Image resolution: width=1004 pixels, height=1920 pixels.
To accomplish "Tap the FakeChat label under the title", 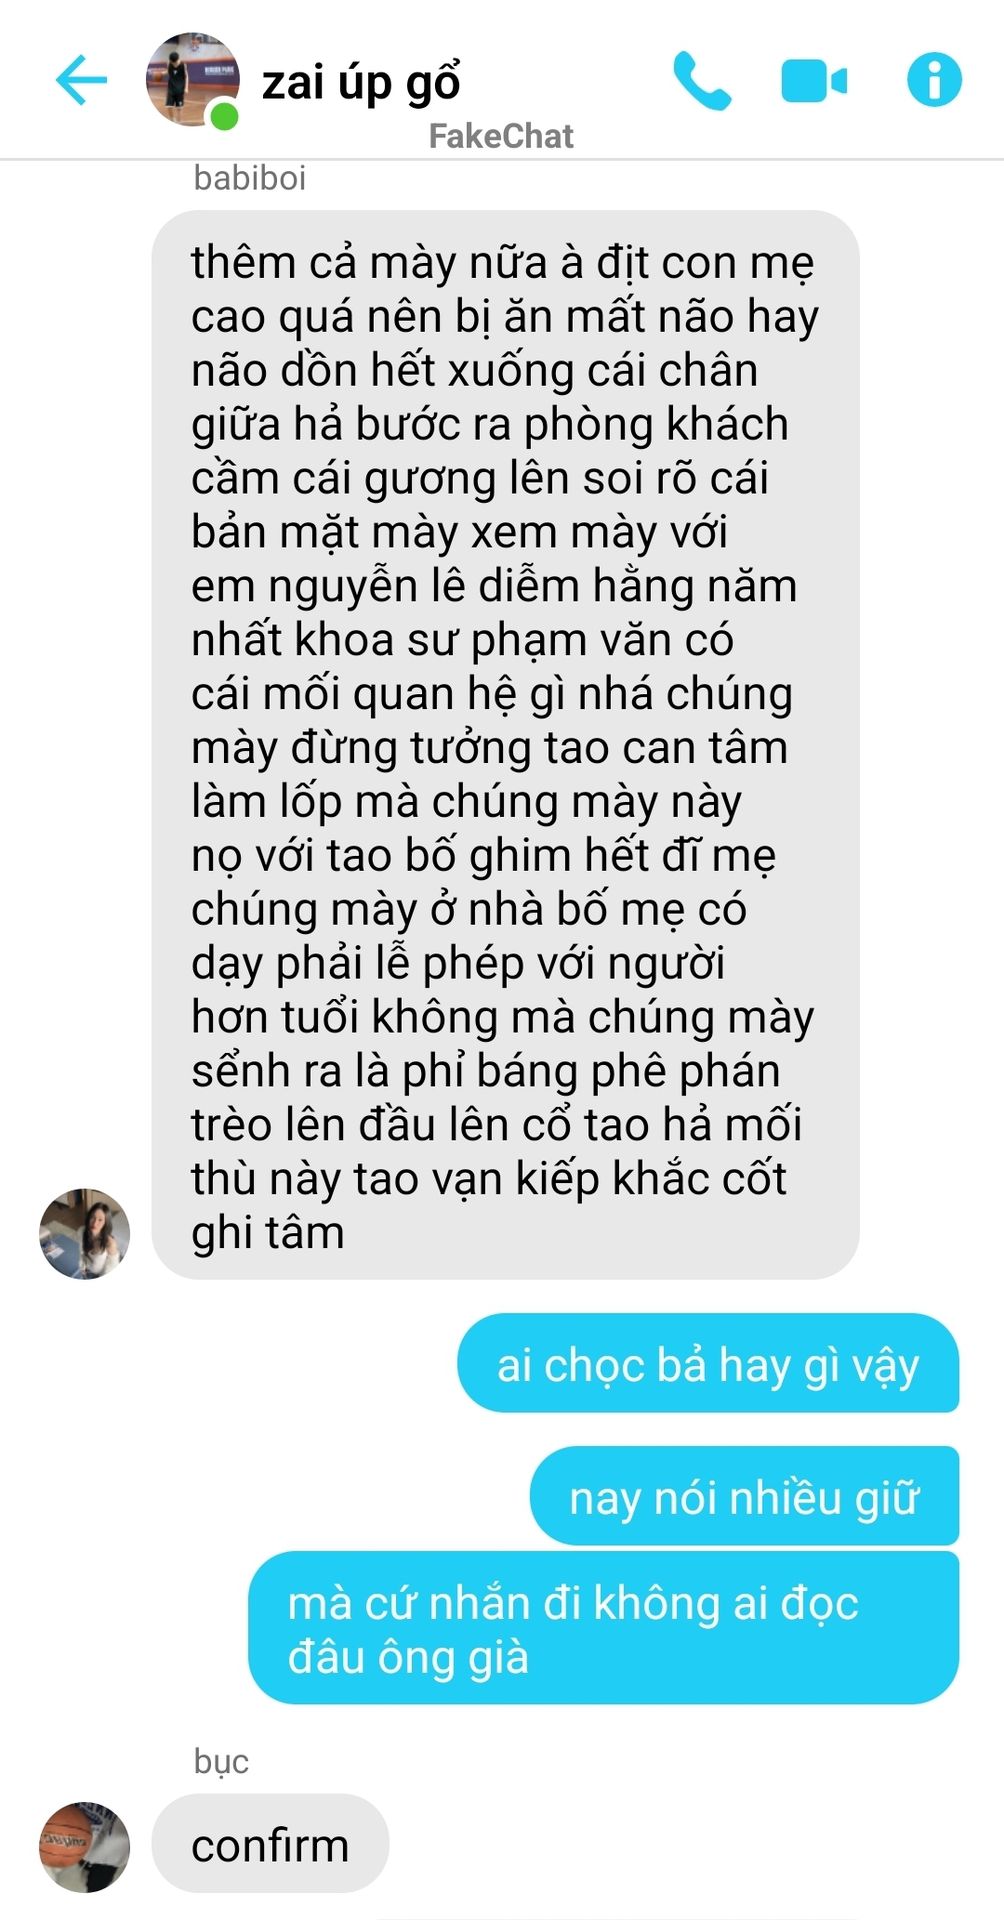I will [x=501, y=136].
